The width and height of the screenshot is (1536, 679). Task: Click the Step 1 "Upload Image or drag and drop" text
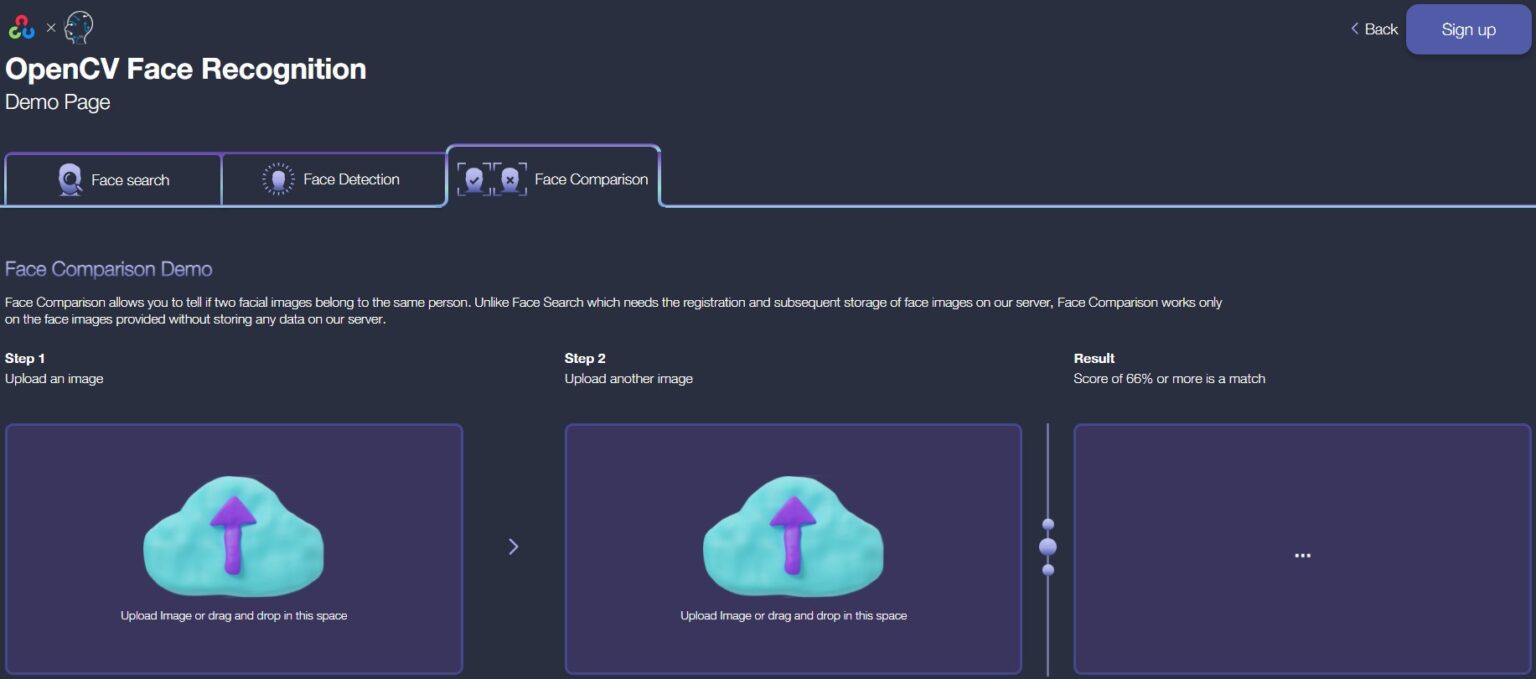(x=233, y=615)
